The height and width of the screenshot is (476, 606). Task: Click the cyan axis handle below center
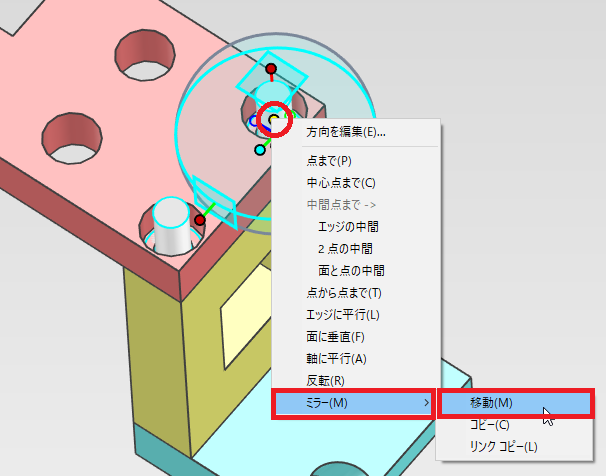[x=260, y=150]
